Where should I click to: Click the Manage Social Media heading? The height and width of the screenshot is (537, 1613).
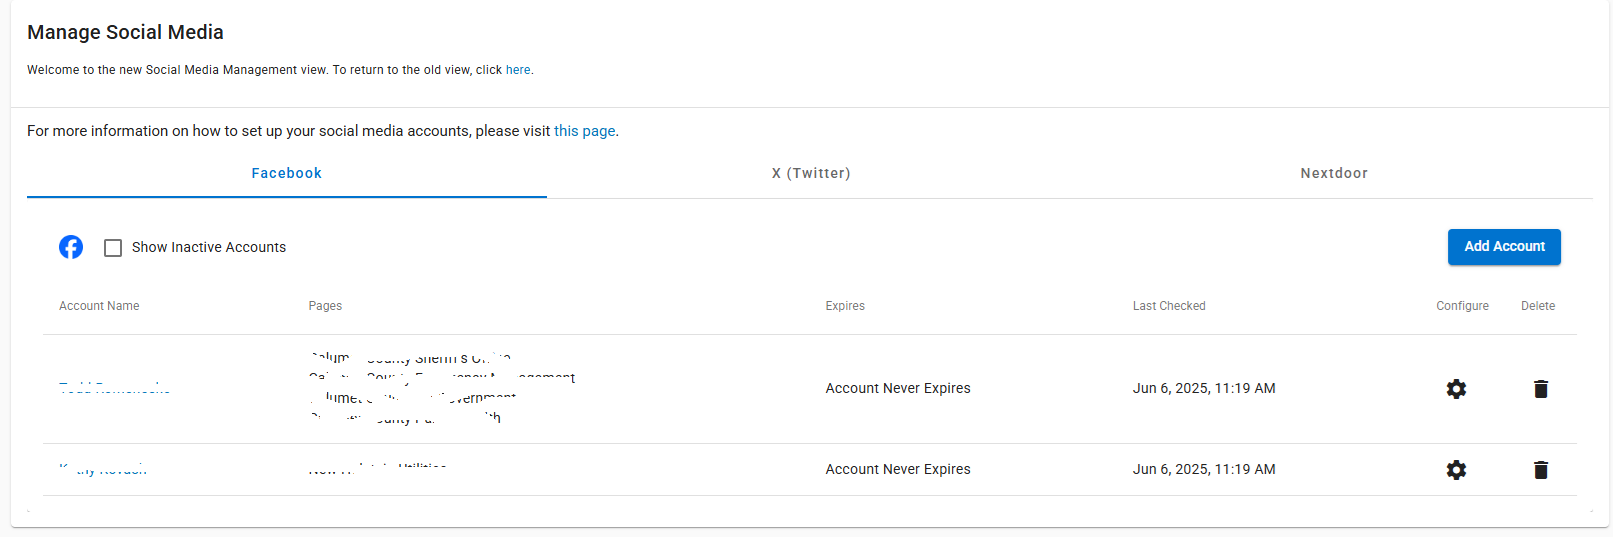(125, 32)
